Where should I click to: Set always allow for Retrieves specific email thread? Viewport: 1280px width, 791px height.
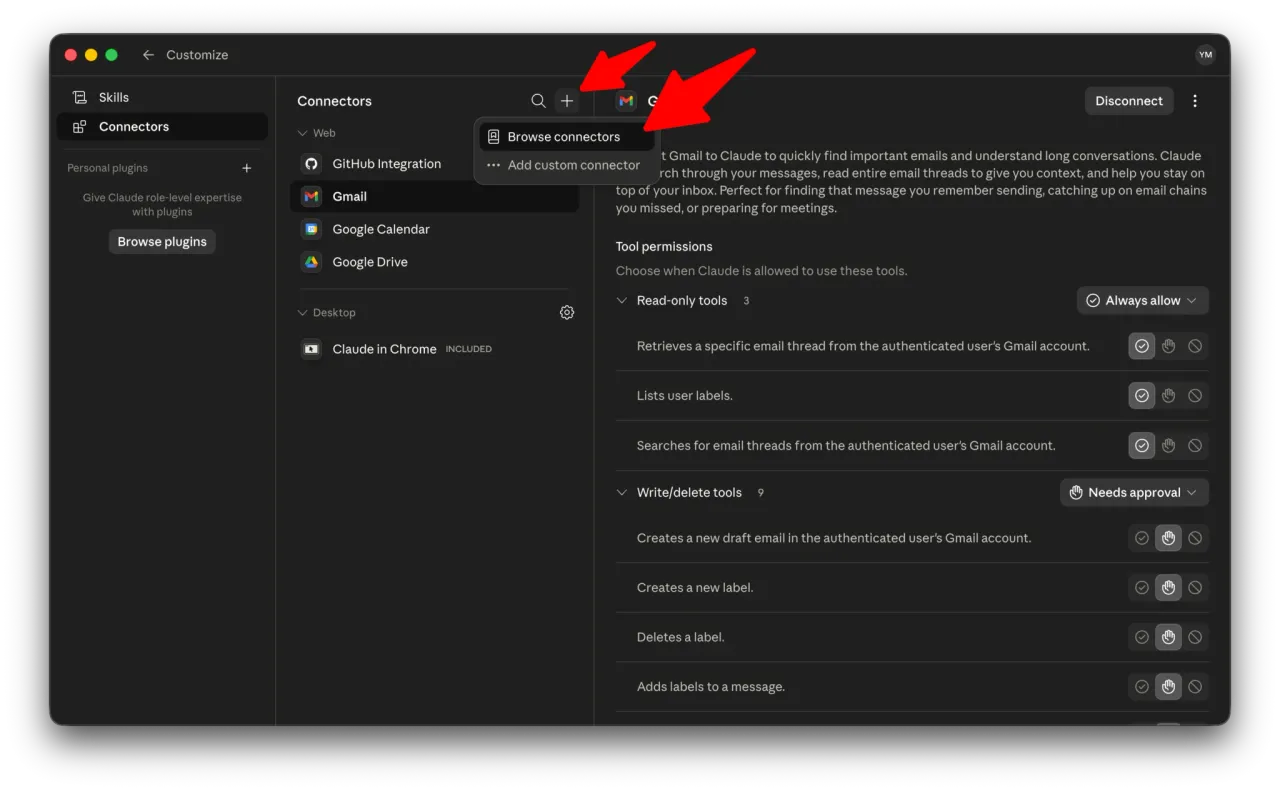[x=1142, y=346]
